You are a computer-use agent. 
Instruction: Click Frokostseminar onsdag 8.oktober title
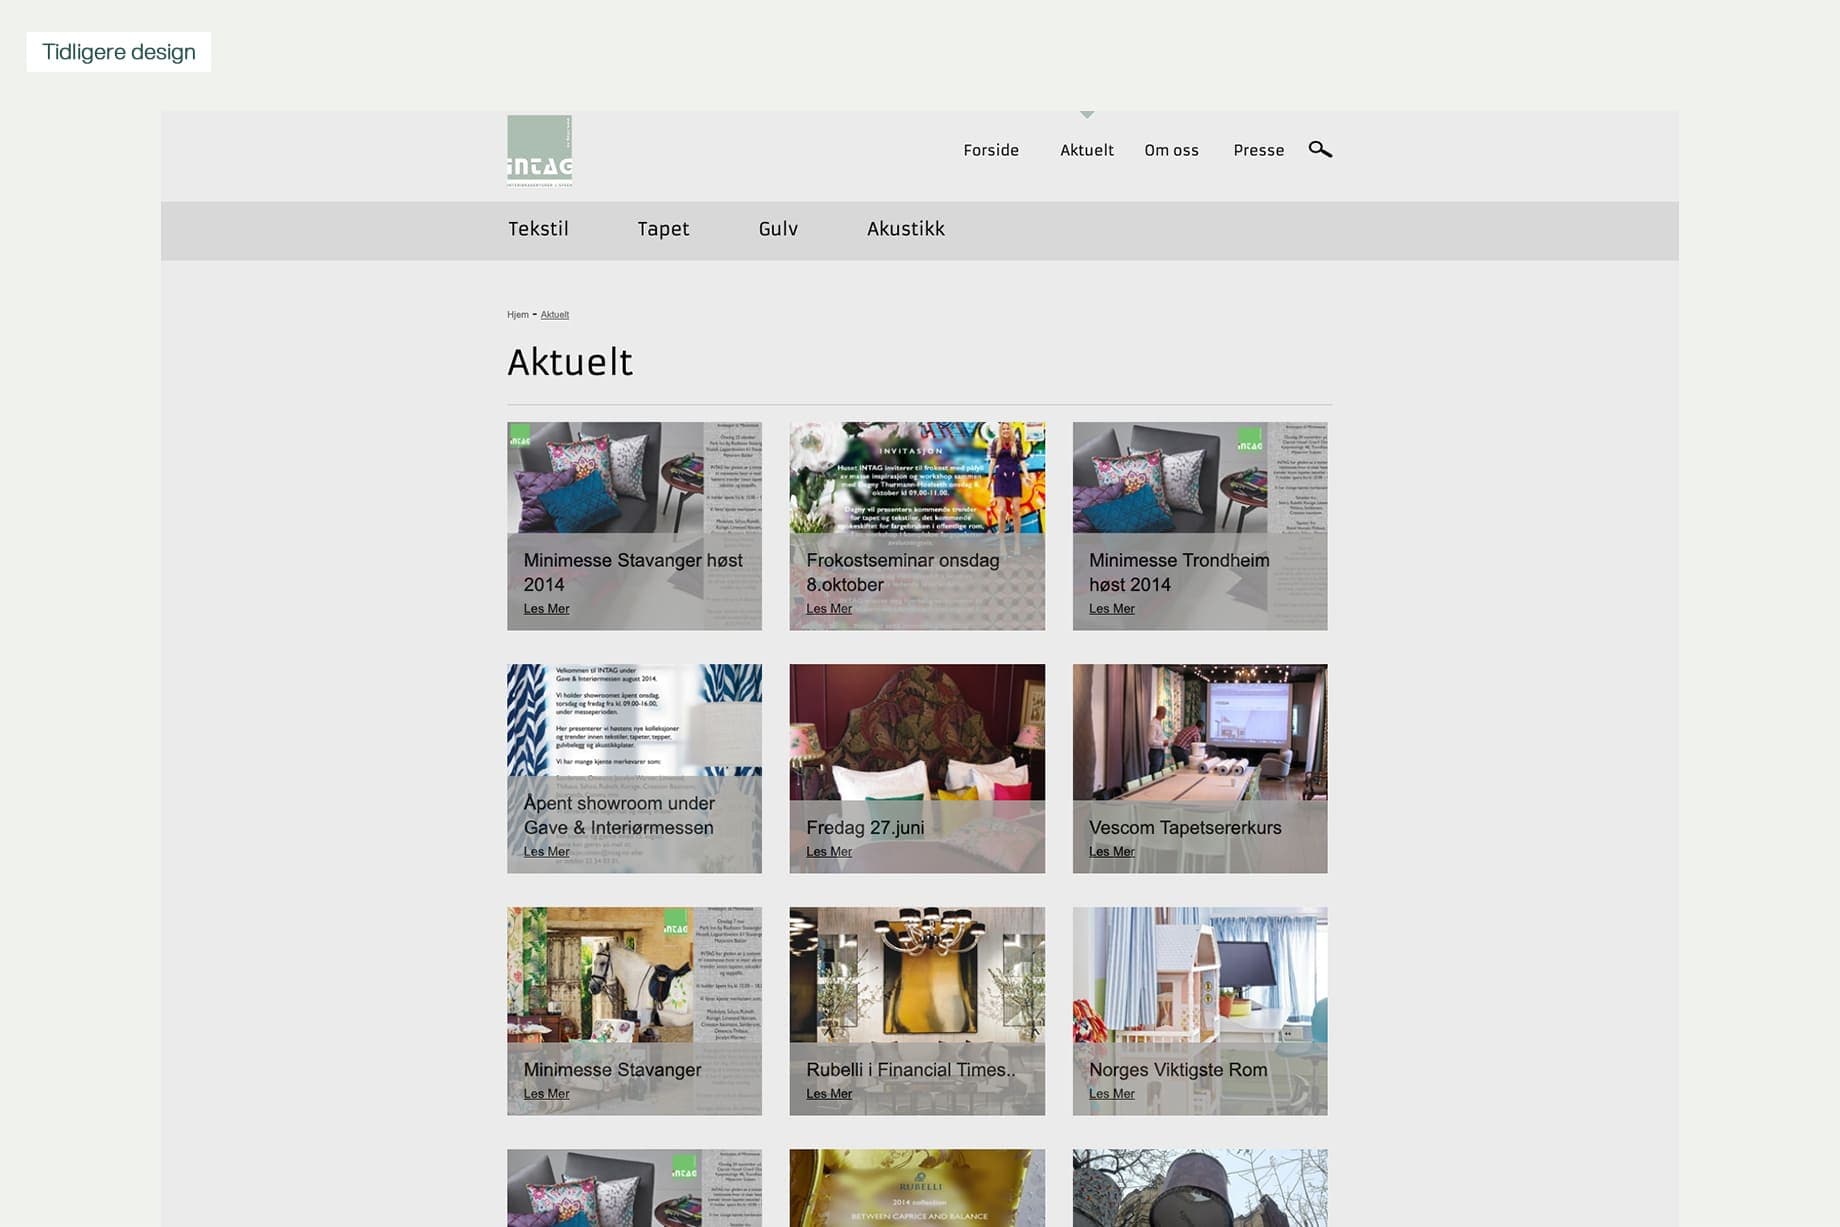[903, 573]
